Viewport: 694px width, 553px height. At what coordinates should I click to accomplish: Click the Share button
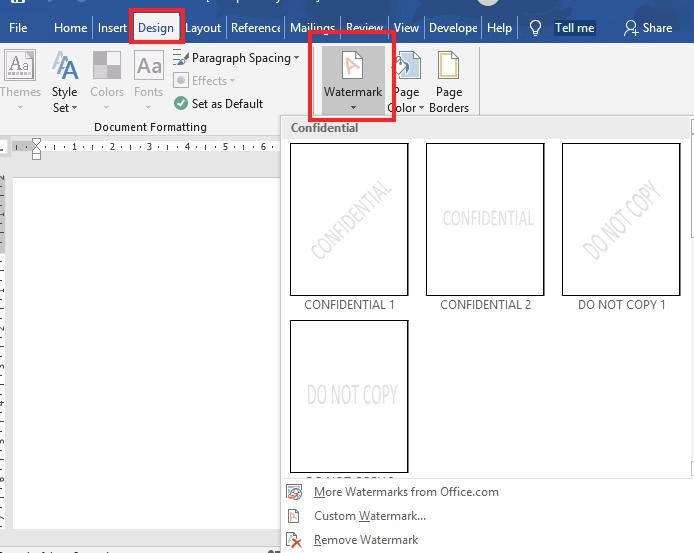(648, 28)
